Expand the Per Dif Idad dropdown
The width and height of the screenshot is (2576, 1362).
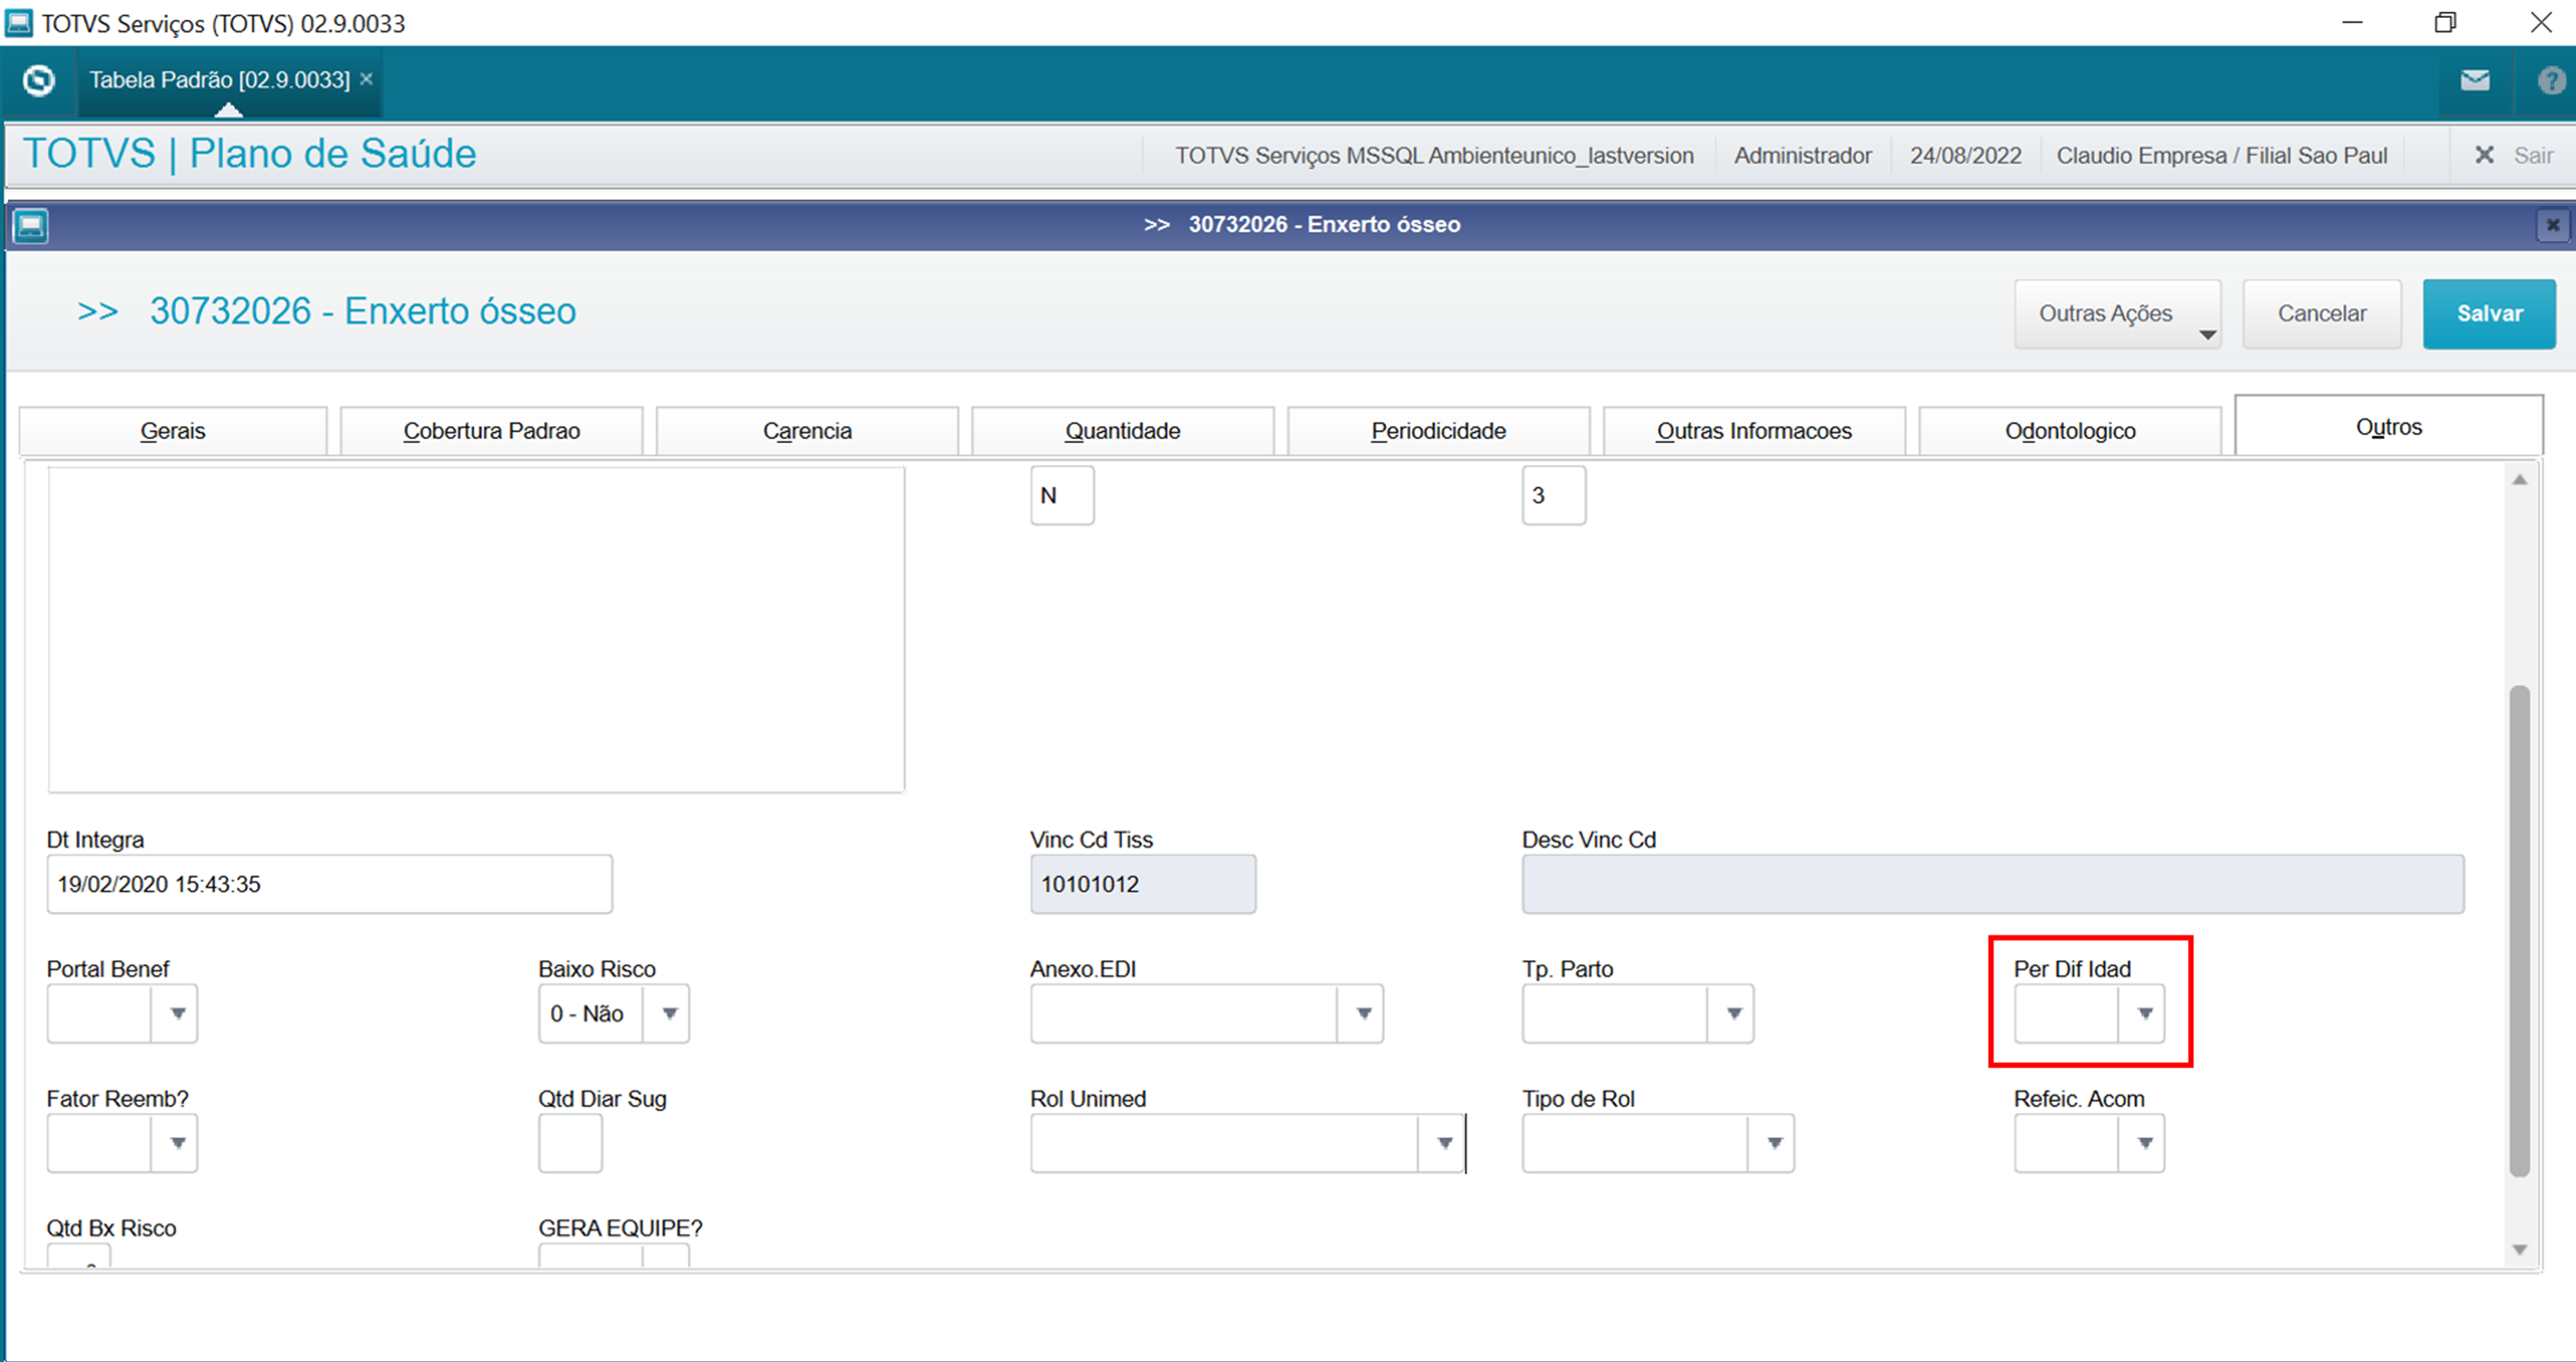point(2144,1013)
